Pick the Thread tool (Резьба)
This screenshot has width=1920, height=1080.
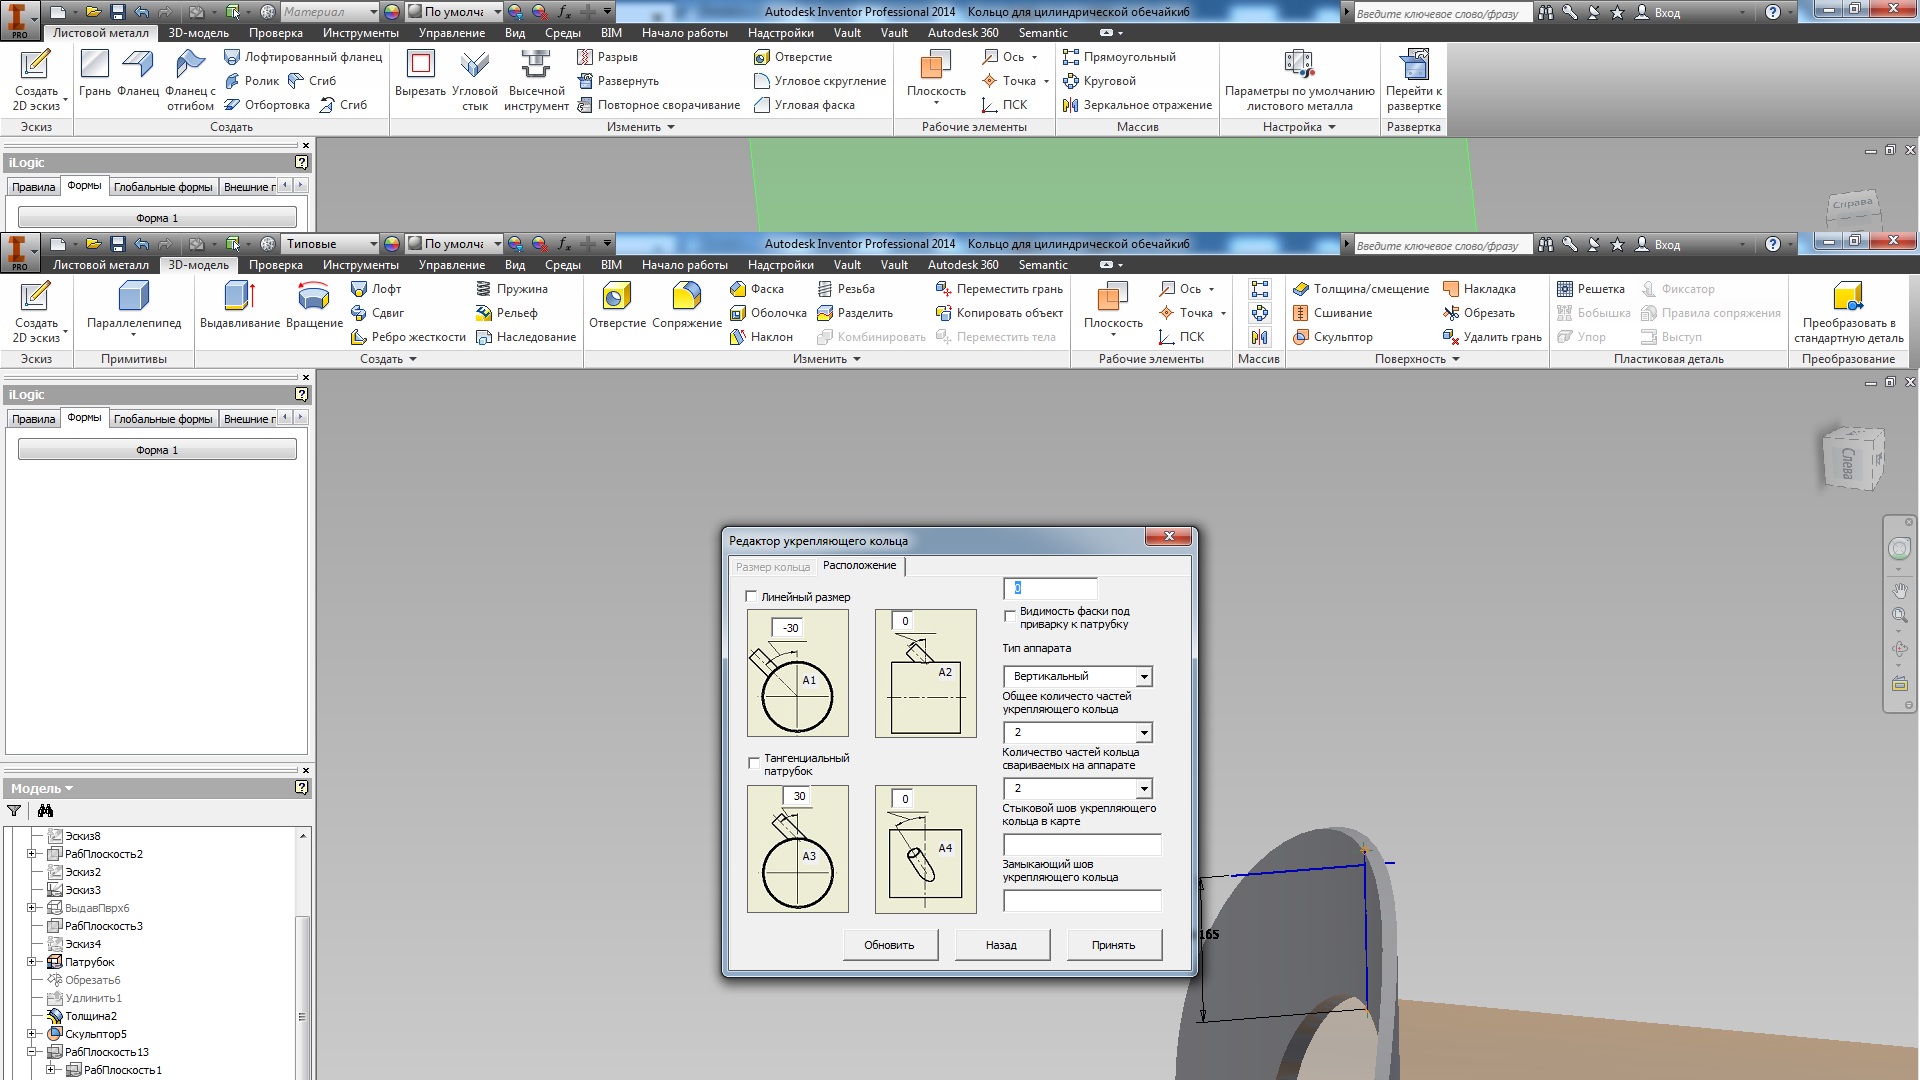pos(846,289)
